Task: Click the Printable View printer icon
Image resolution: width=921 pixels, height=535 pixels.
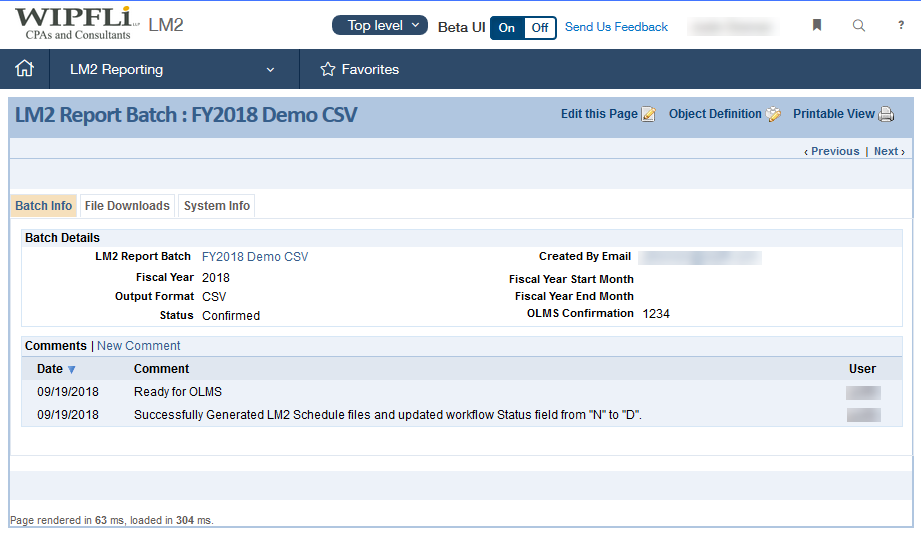Action: 886,115
